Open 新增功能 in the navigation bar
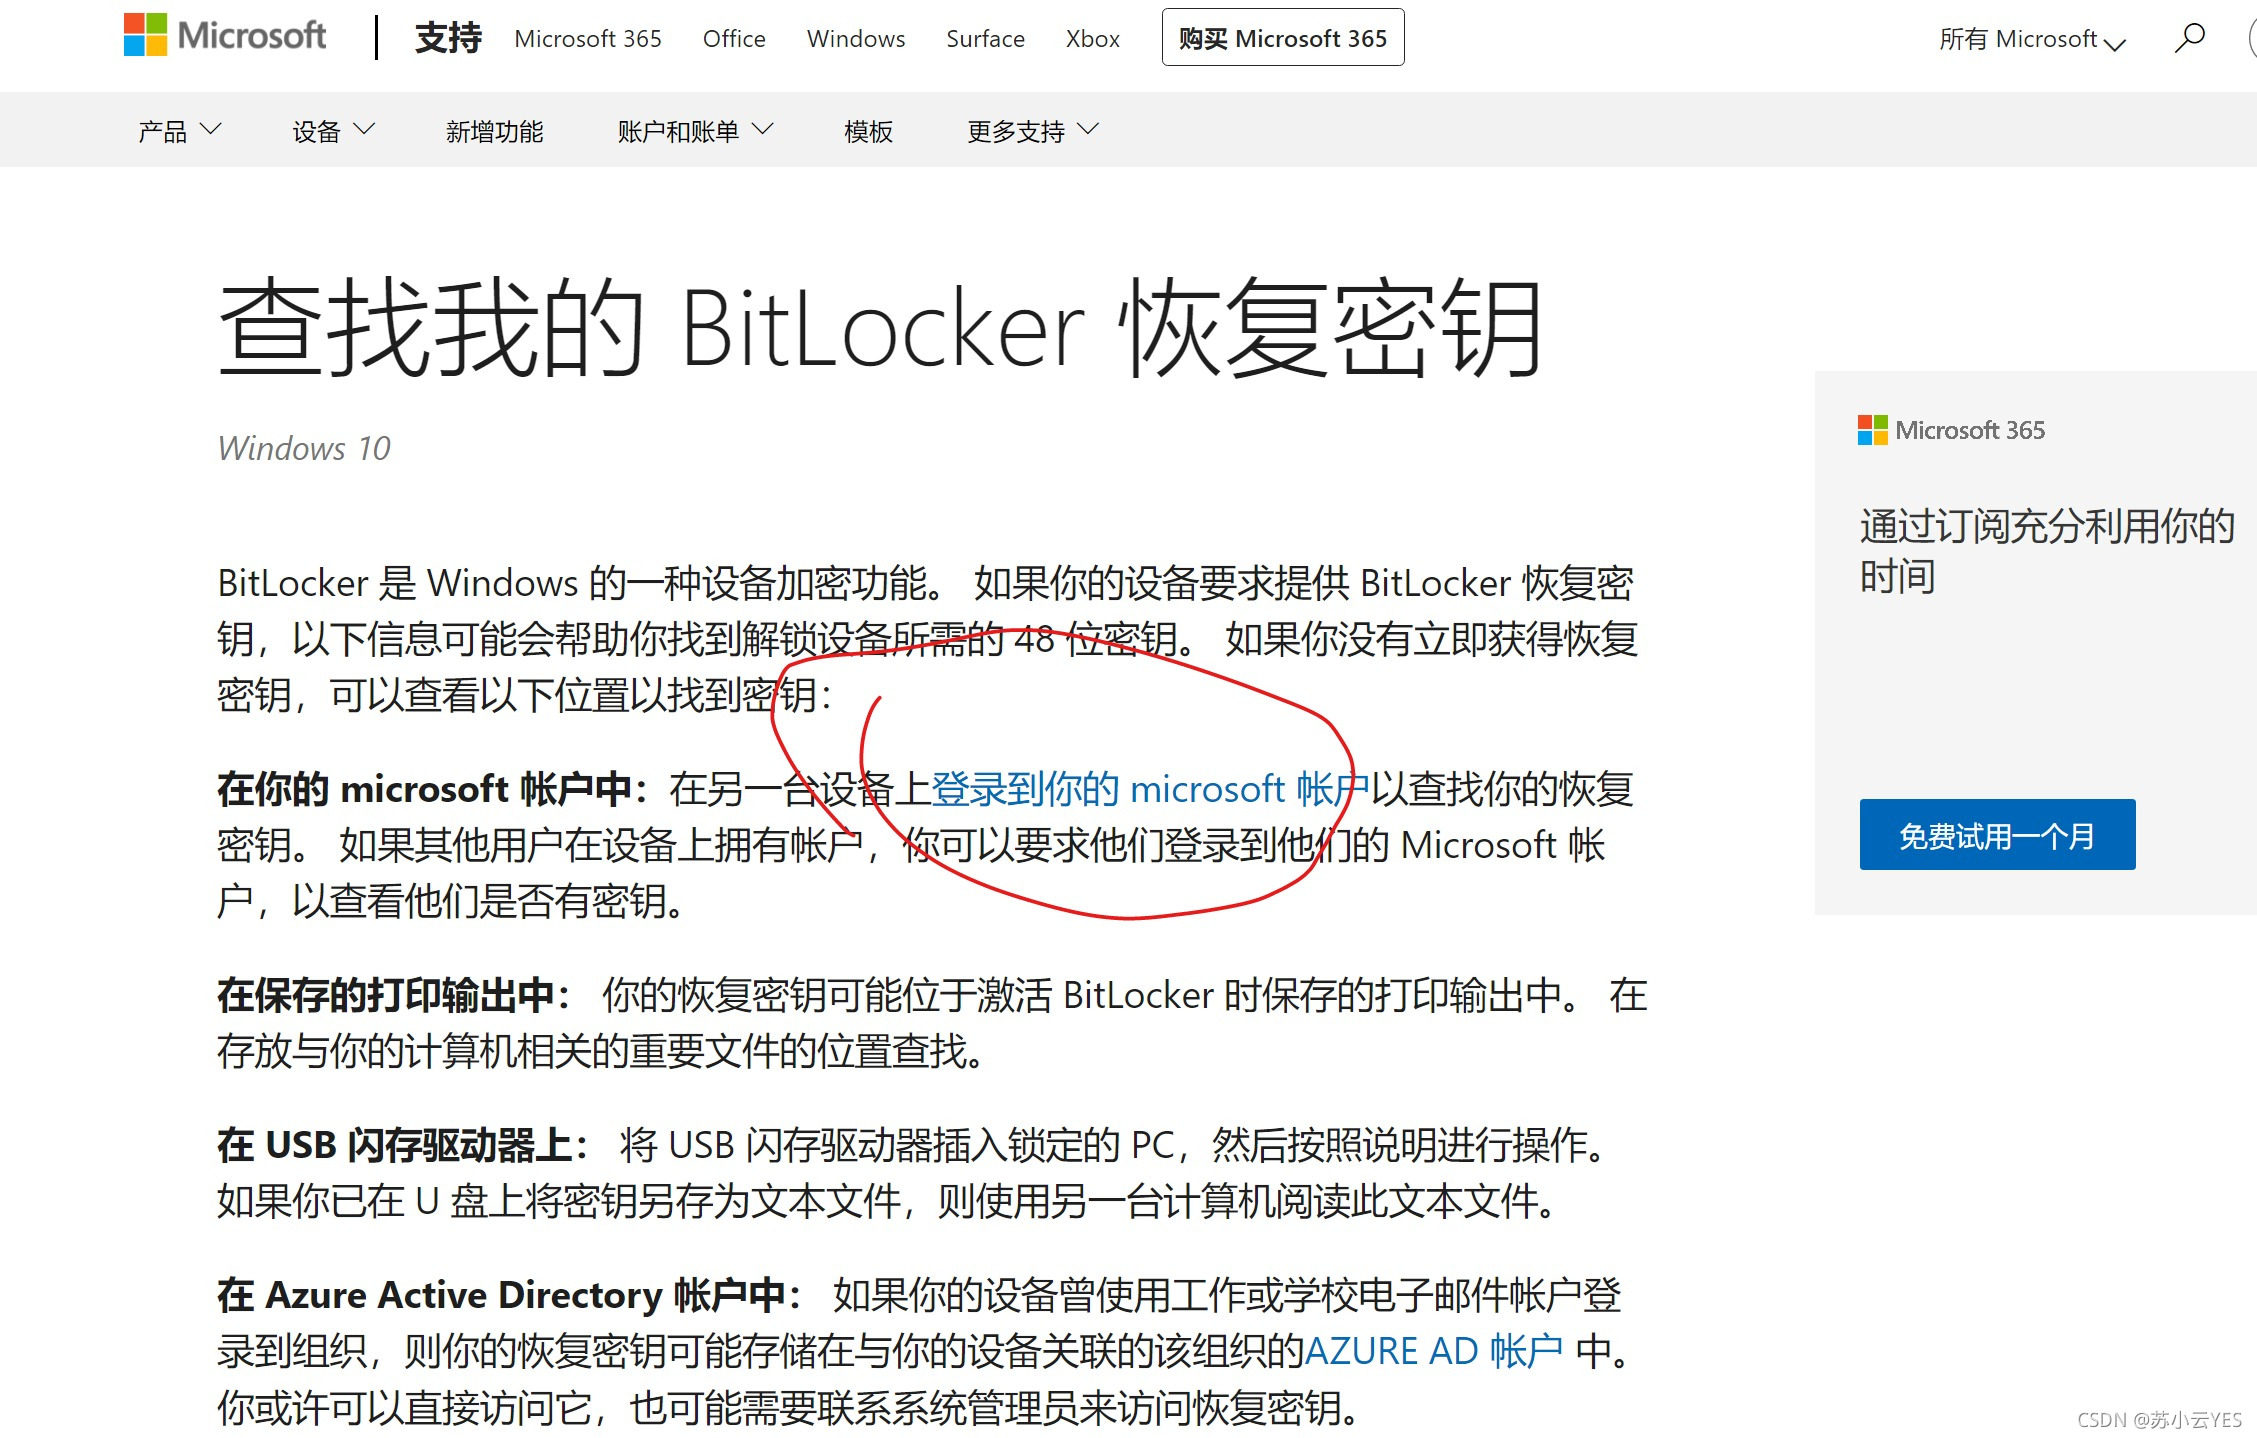This screenshot has height=1438, width=2257. coord(494,131)
